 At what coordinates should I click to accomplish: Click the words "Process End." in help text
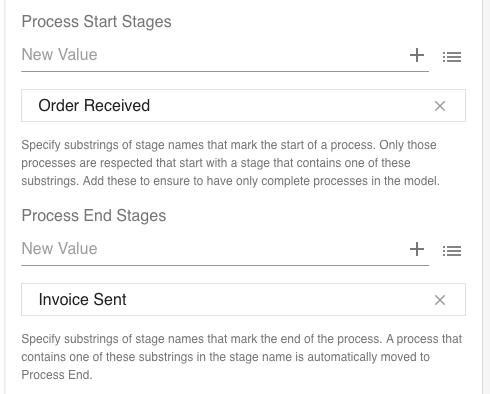click(x=57, y=375)
